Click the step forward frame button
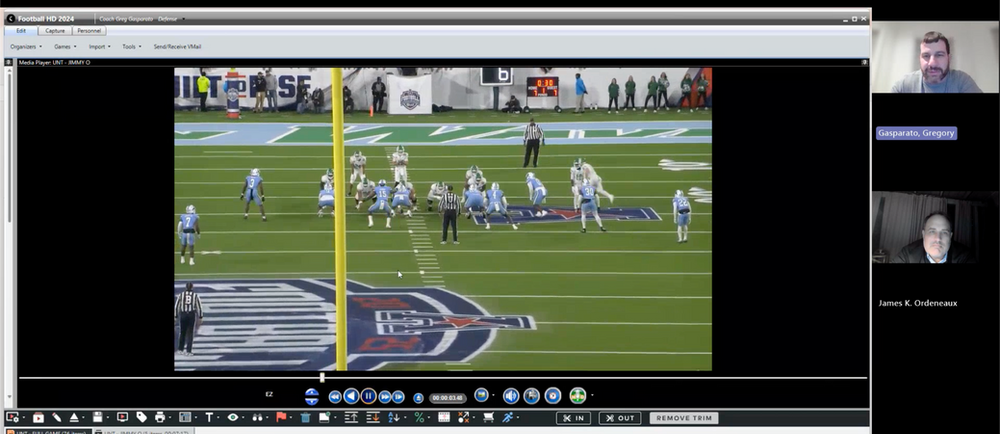 (398, 396)
